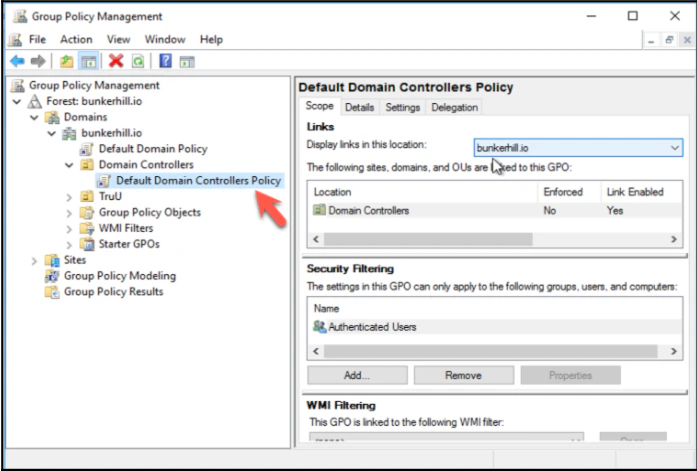Click the Domain Controllers OU icon in tree
This screenshot has height=471, width=697.
point(87,165)
